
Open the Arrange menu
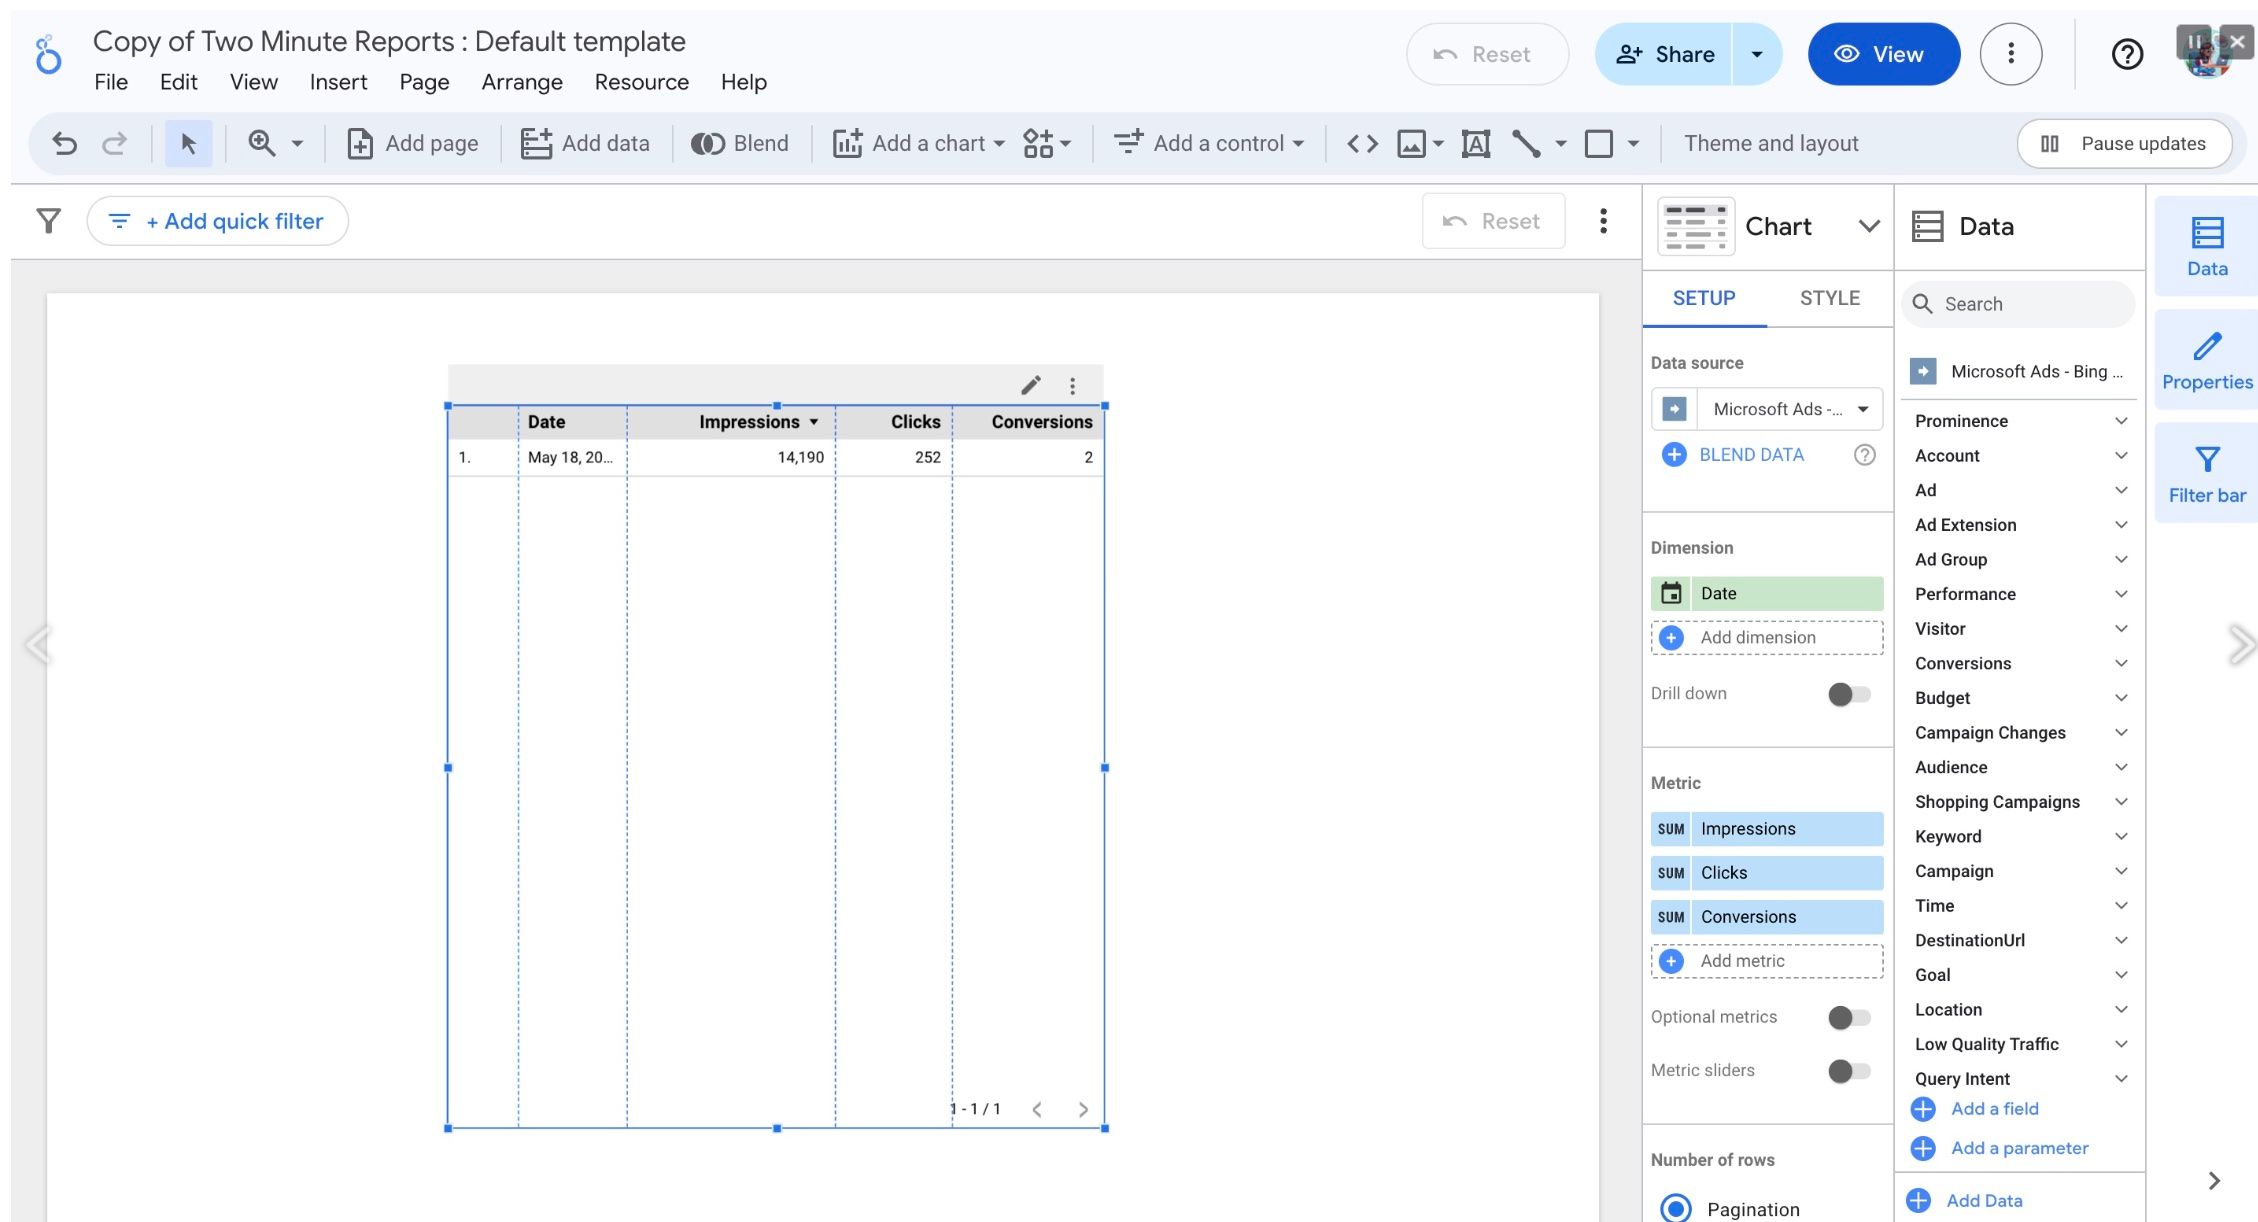pyautogui.click(x=521, y=82)
